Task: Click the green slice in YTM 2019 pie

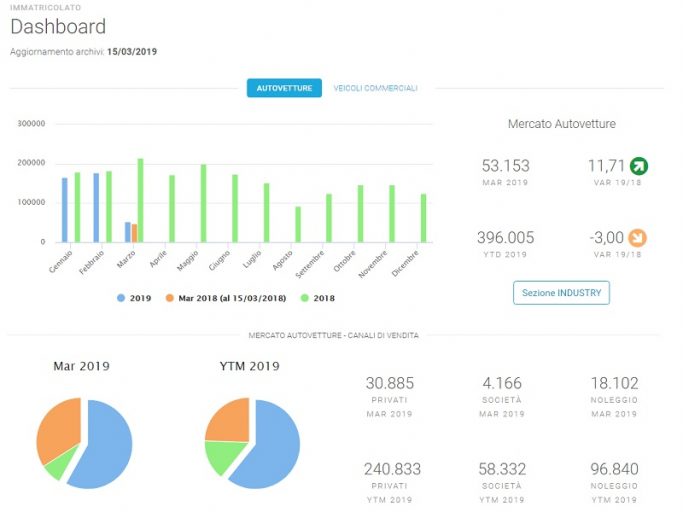Action: coord(223,456)
